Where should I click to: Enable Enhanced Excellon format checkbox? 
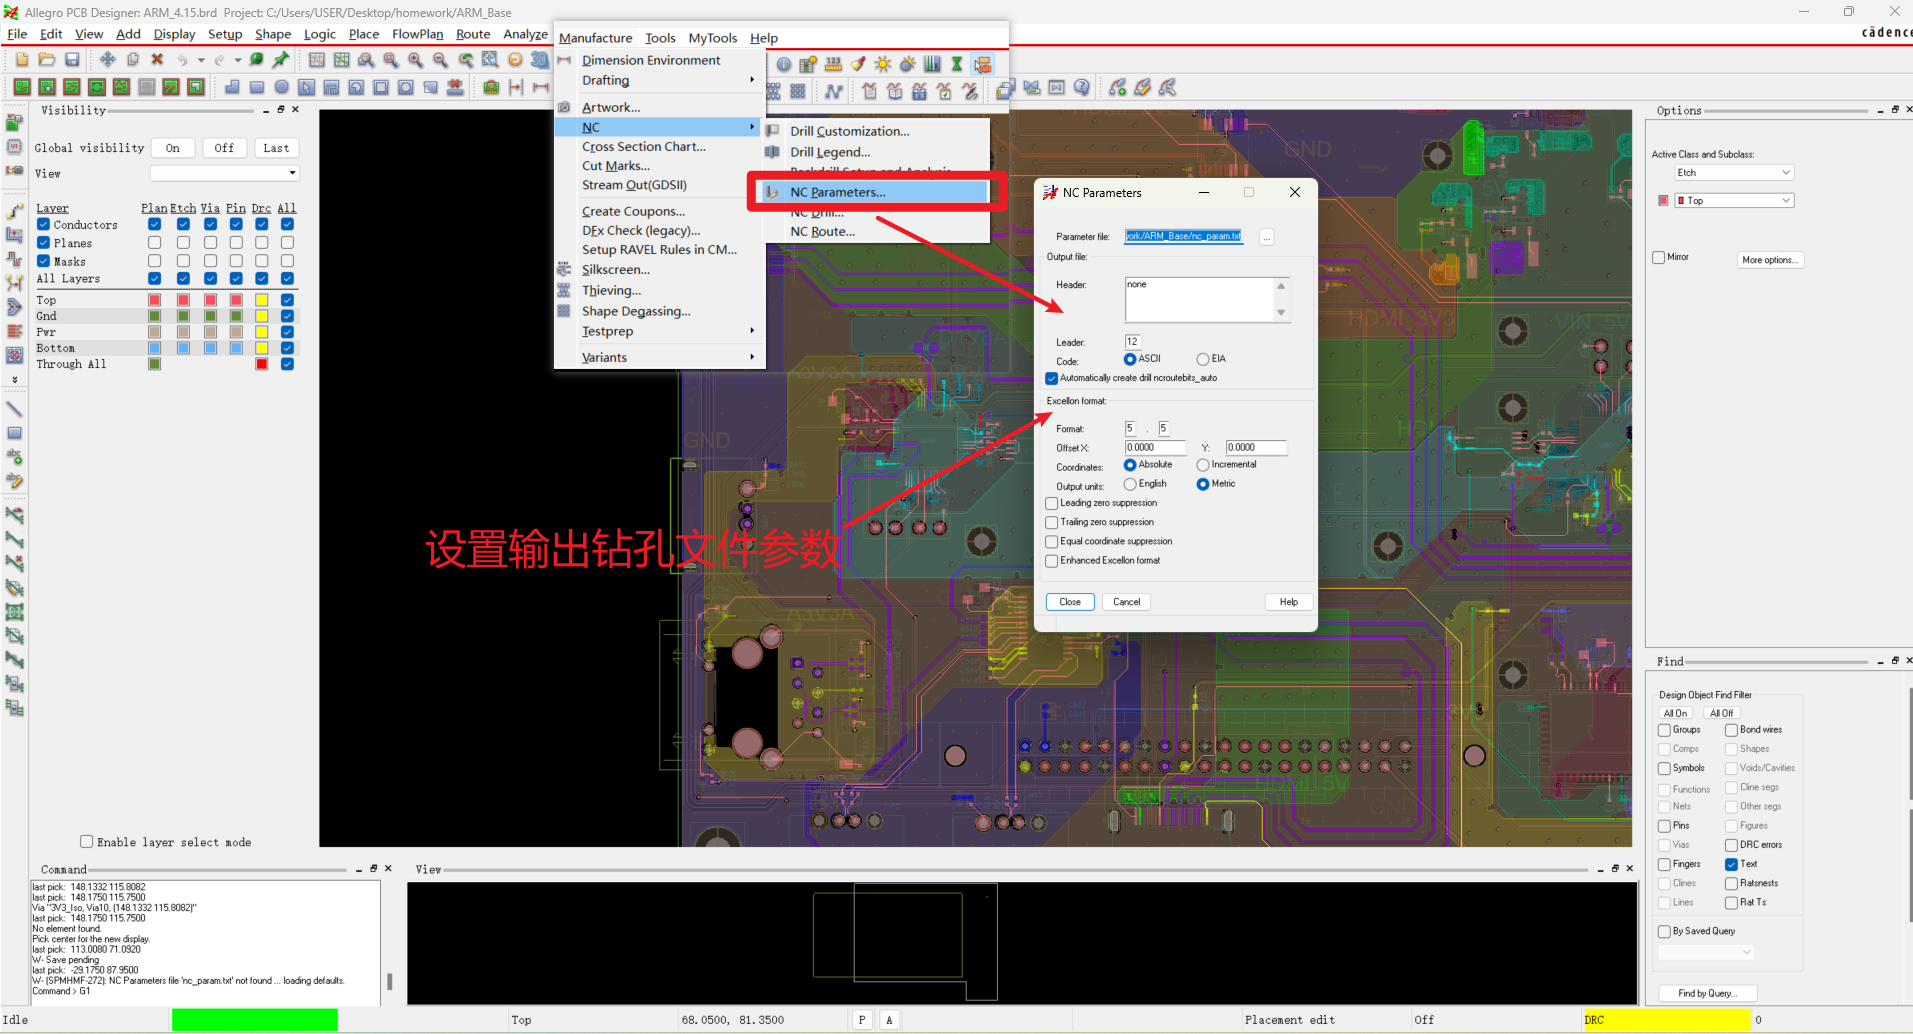tap(1052, 561)
